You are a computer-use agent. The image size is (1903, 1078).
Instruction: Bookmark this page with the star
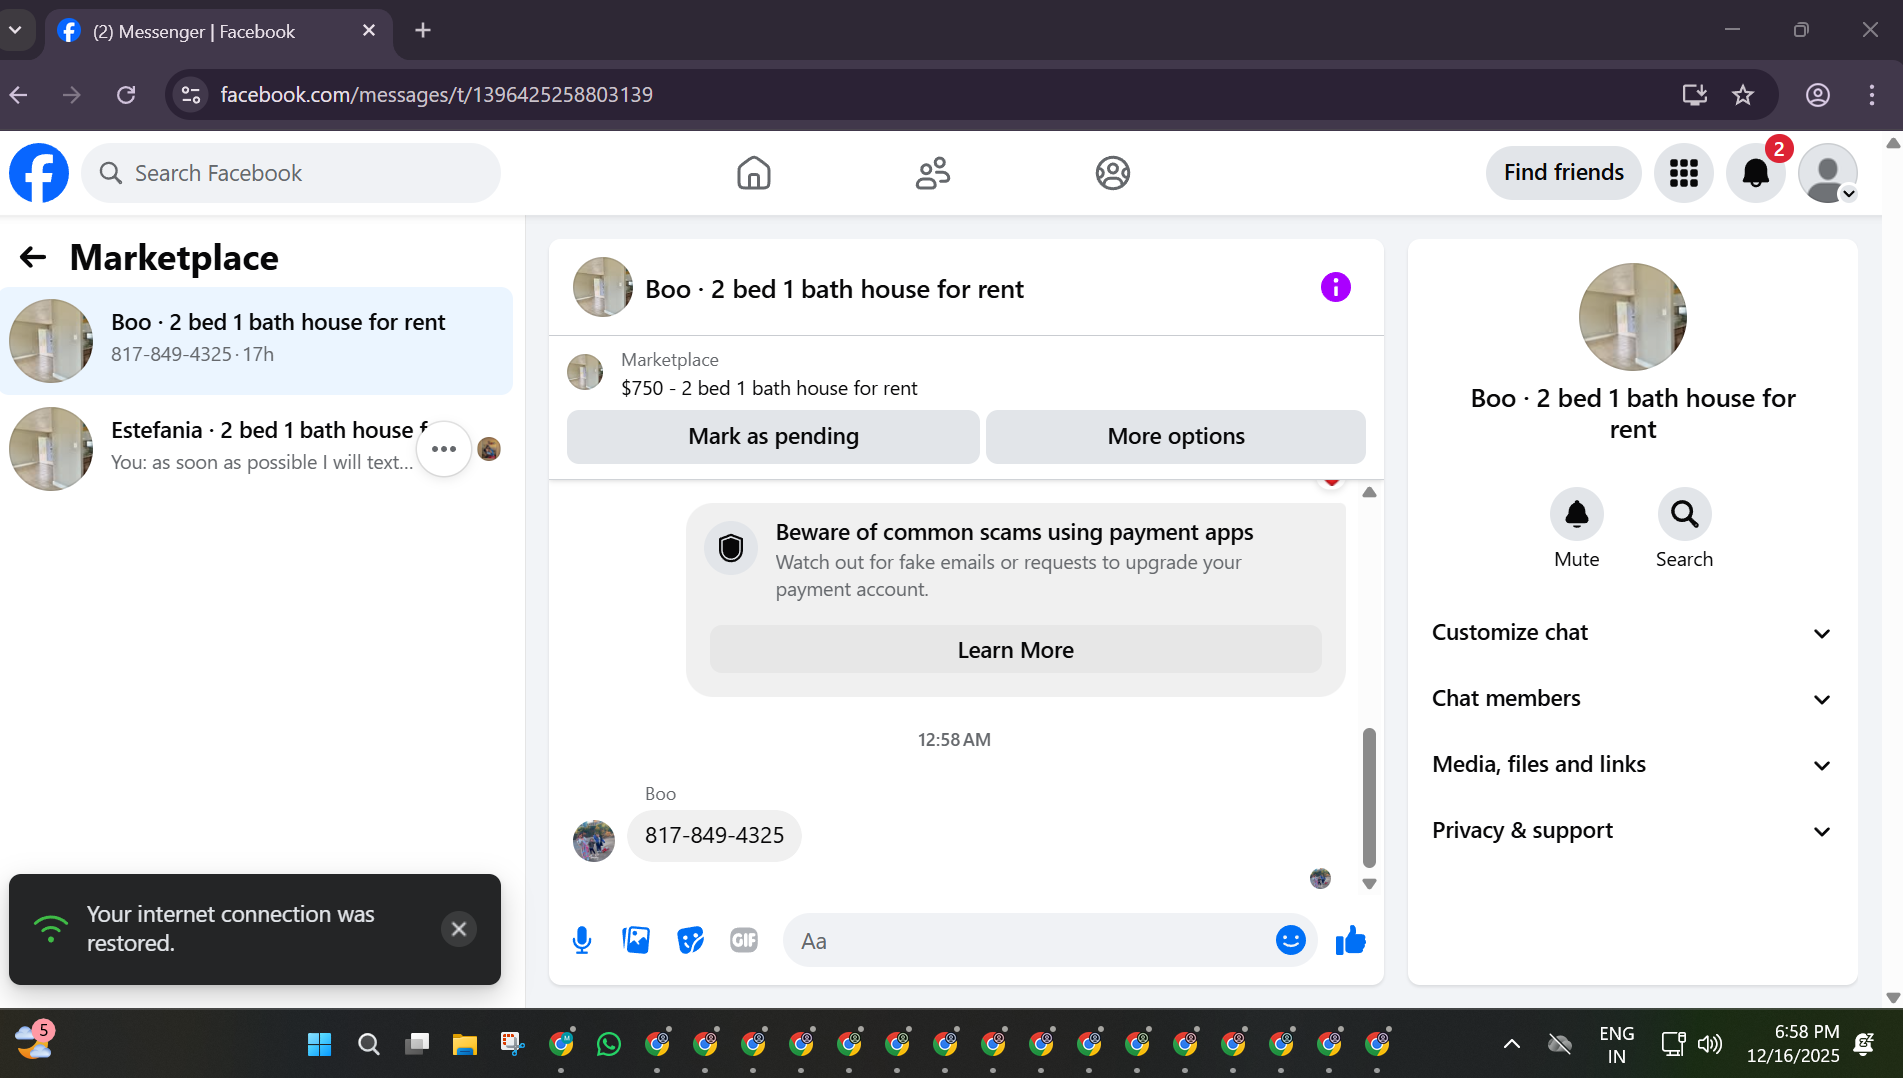[x=1743, y=95]
